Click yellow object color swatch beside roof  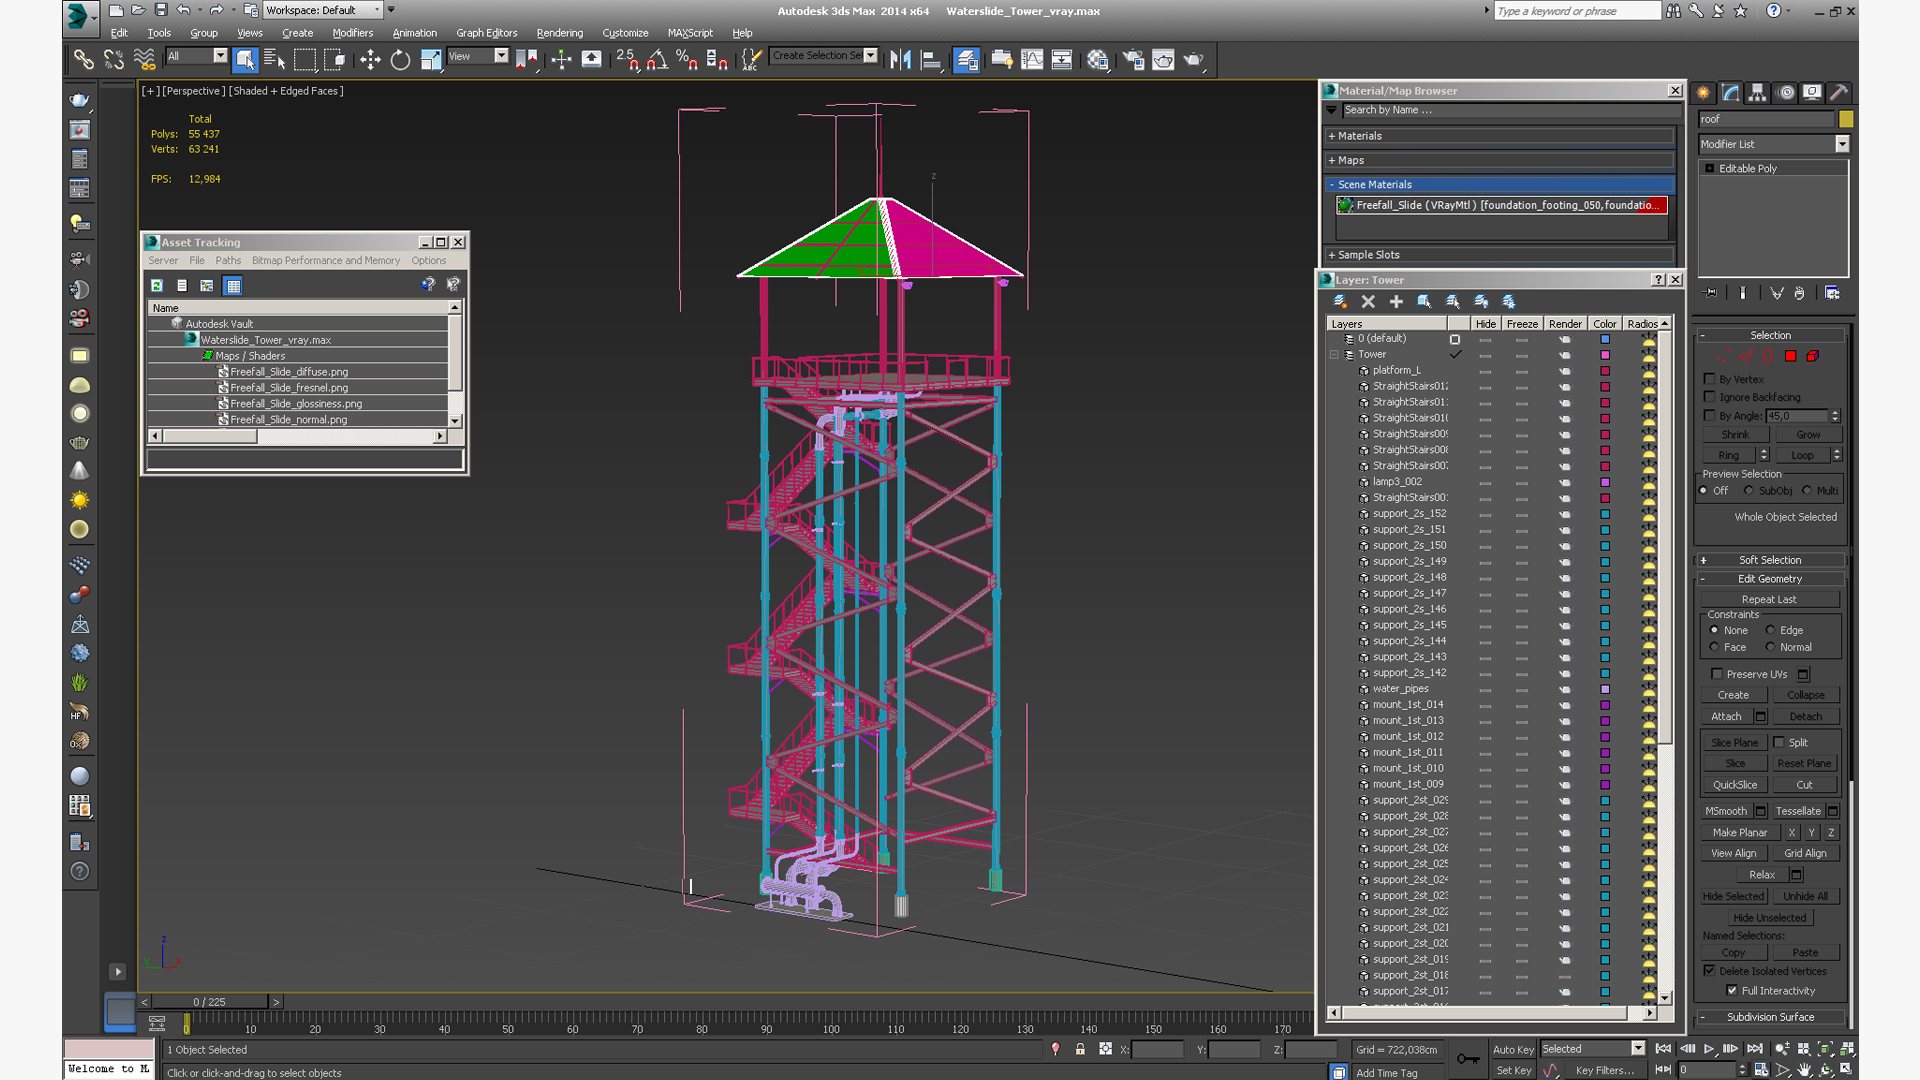[x=1846, y=119]
